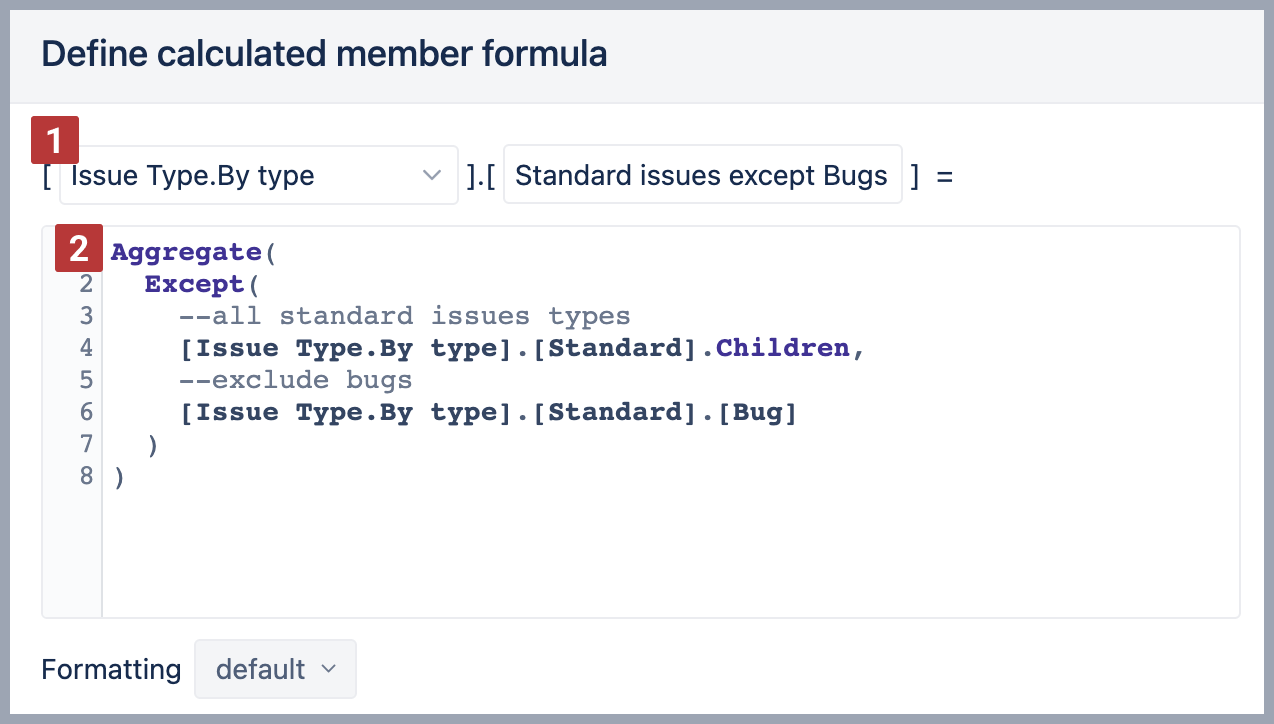Click the "Define calculated member formula" title
The image size is (1274, 724).
click(x=324, y=54)
